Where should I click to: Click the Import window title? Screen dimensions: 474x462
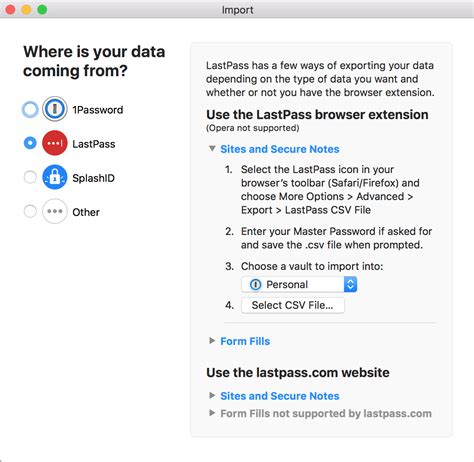click(x=237, y=10)
